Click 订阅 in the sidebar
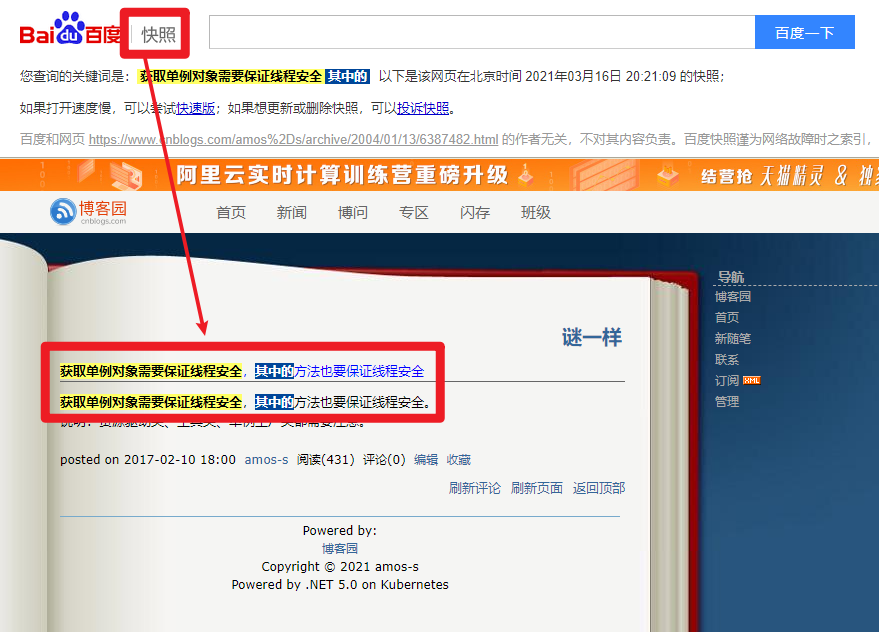This screenshot has height=632, width=879. pos(727,381)
